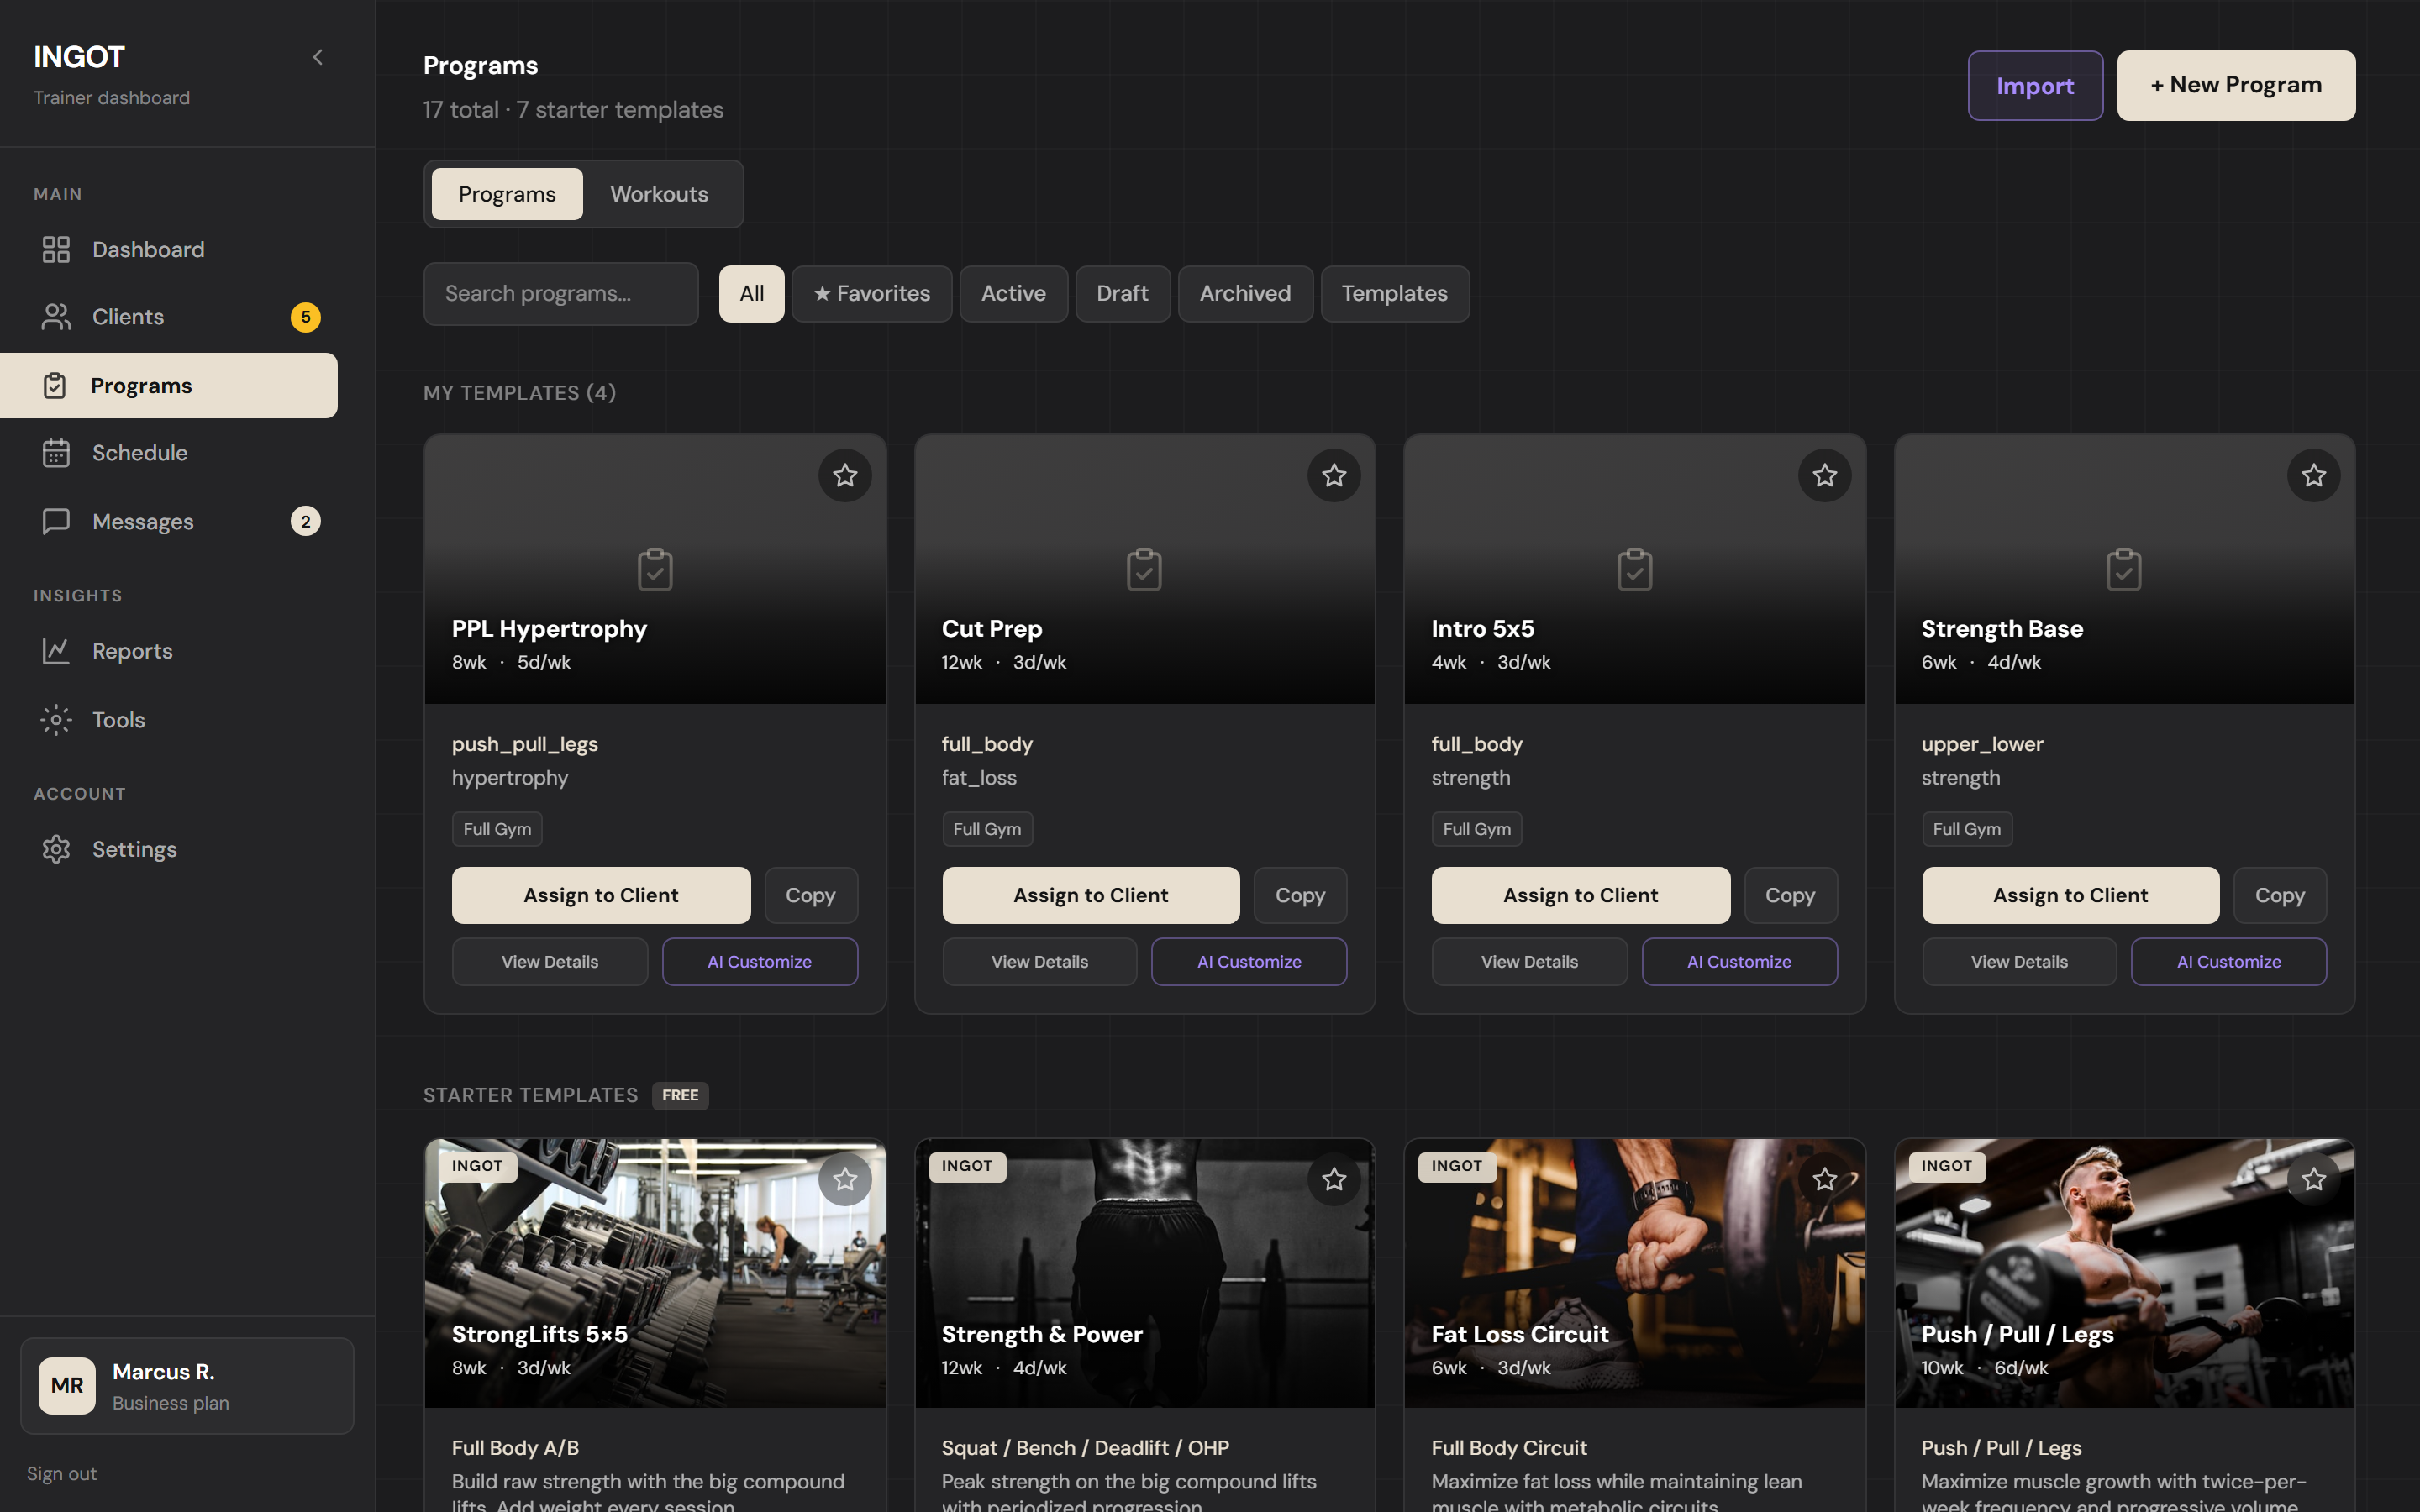This screenshot has width=2420, height=1512.
Task: Filter programs by Archived
Action: coord(1245,293)
